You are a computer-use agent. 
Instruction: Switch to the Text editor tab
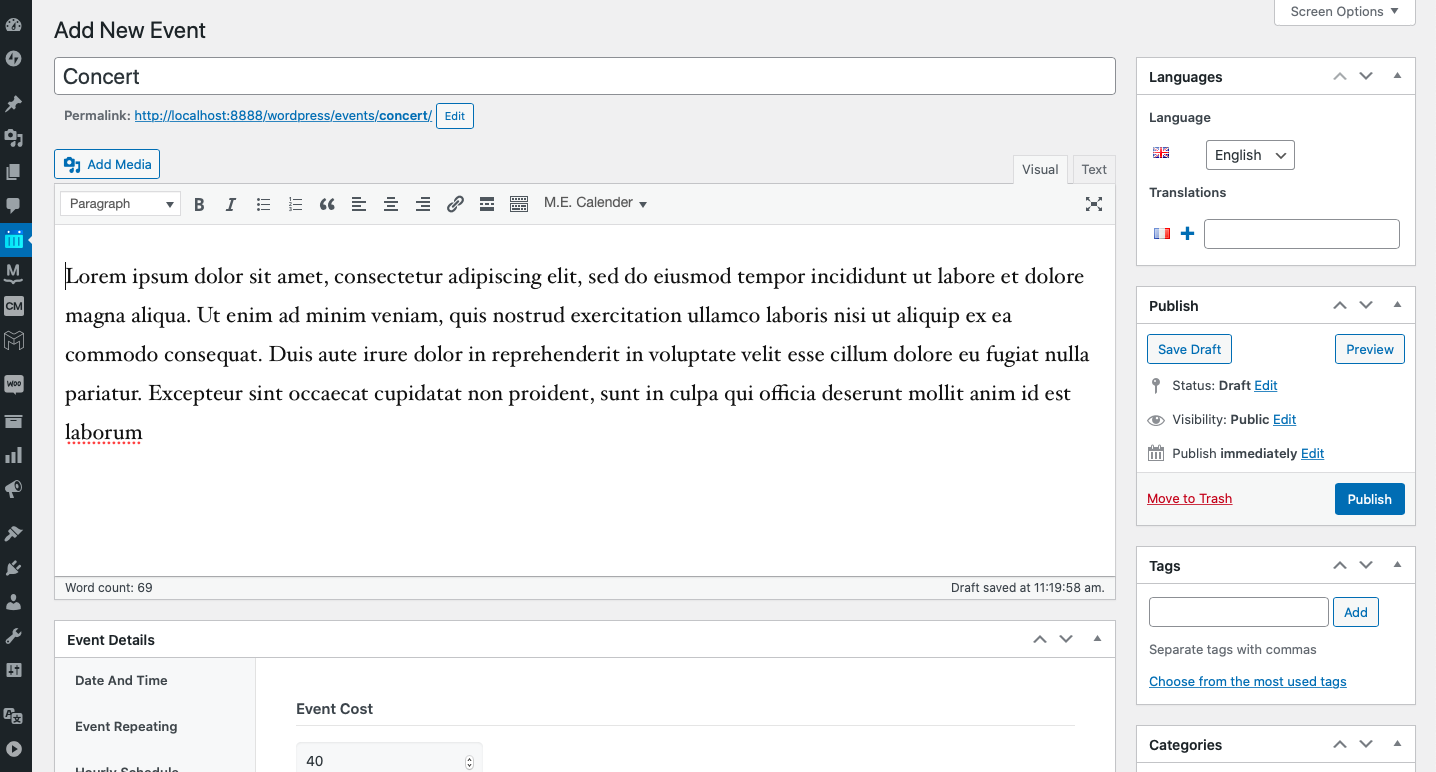click(x=1094, y=169)
